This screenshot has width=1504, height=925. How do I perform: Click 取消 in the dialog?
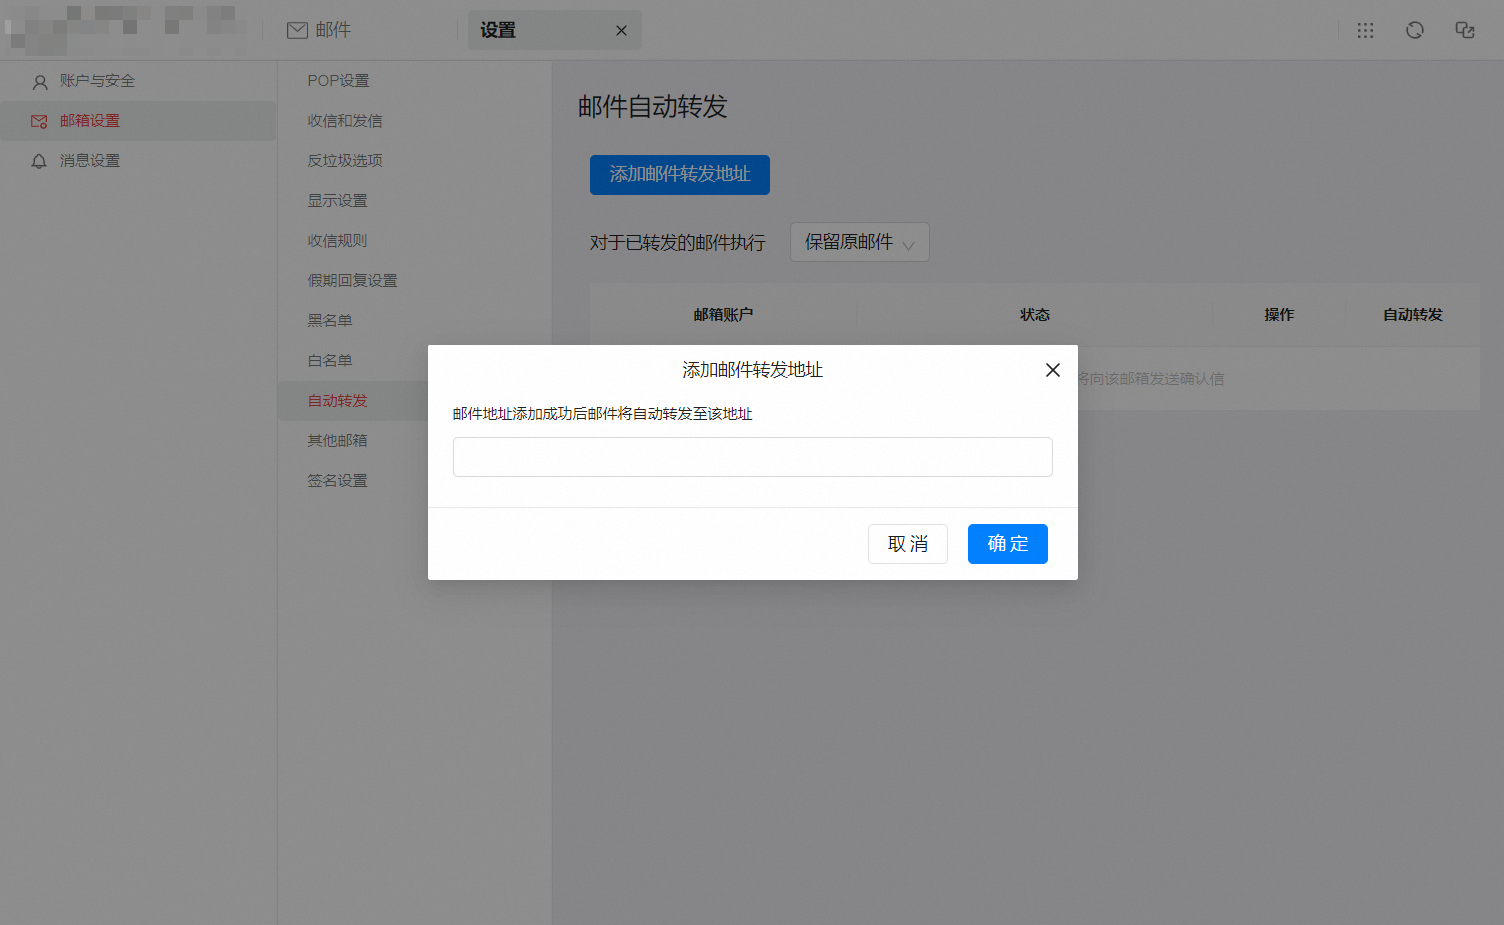pyautogui.click(x=908, y=544)
